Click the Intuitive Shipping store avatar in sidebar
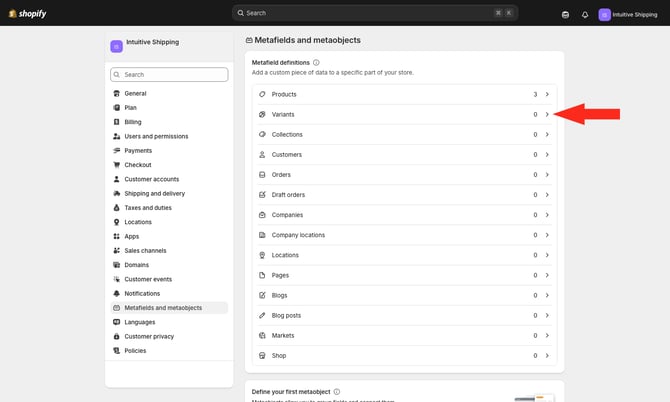Screen dimensions: 670x402 (x=116, y=46)
